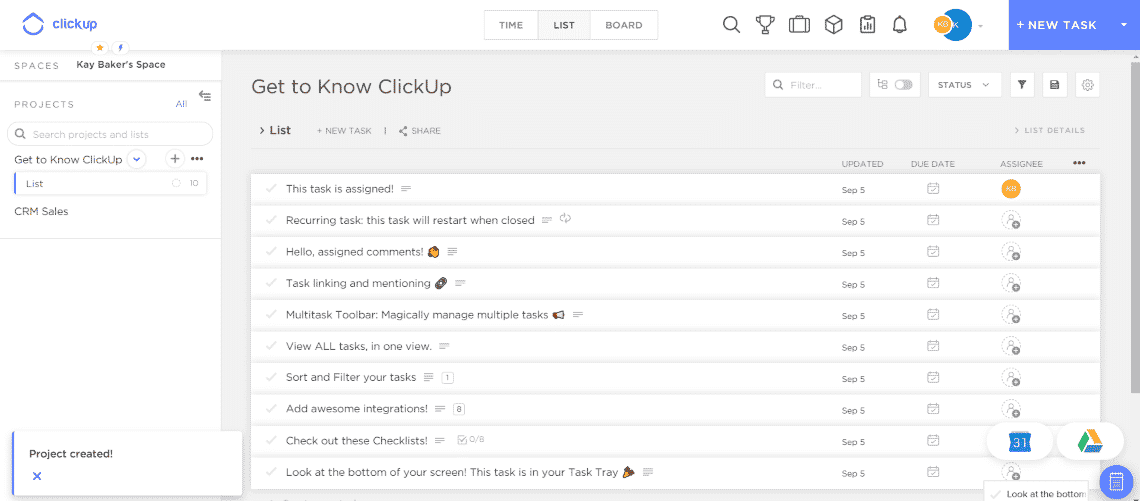The height and width of the screenshot is (501, 1140).
Task: Click the SHARE link next to List
Action: click(420, 131)
